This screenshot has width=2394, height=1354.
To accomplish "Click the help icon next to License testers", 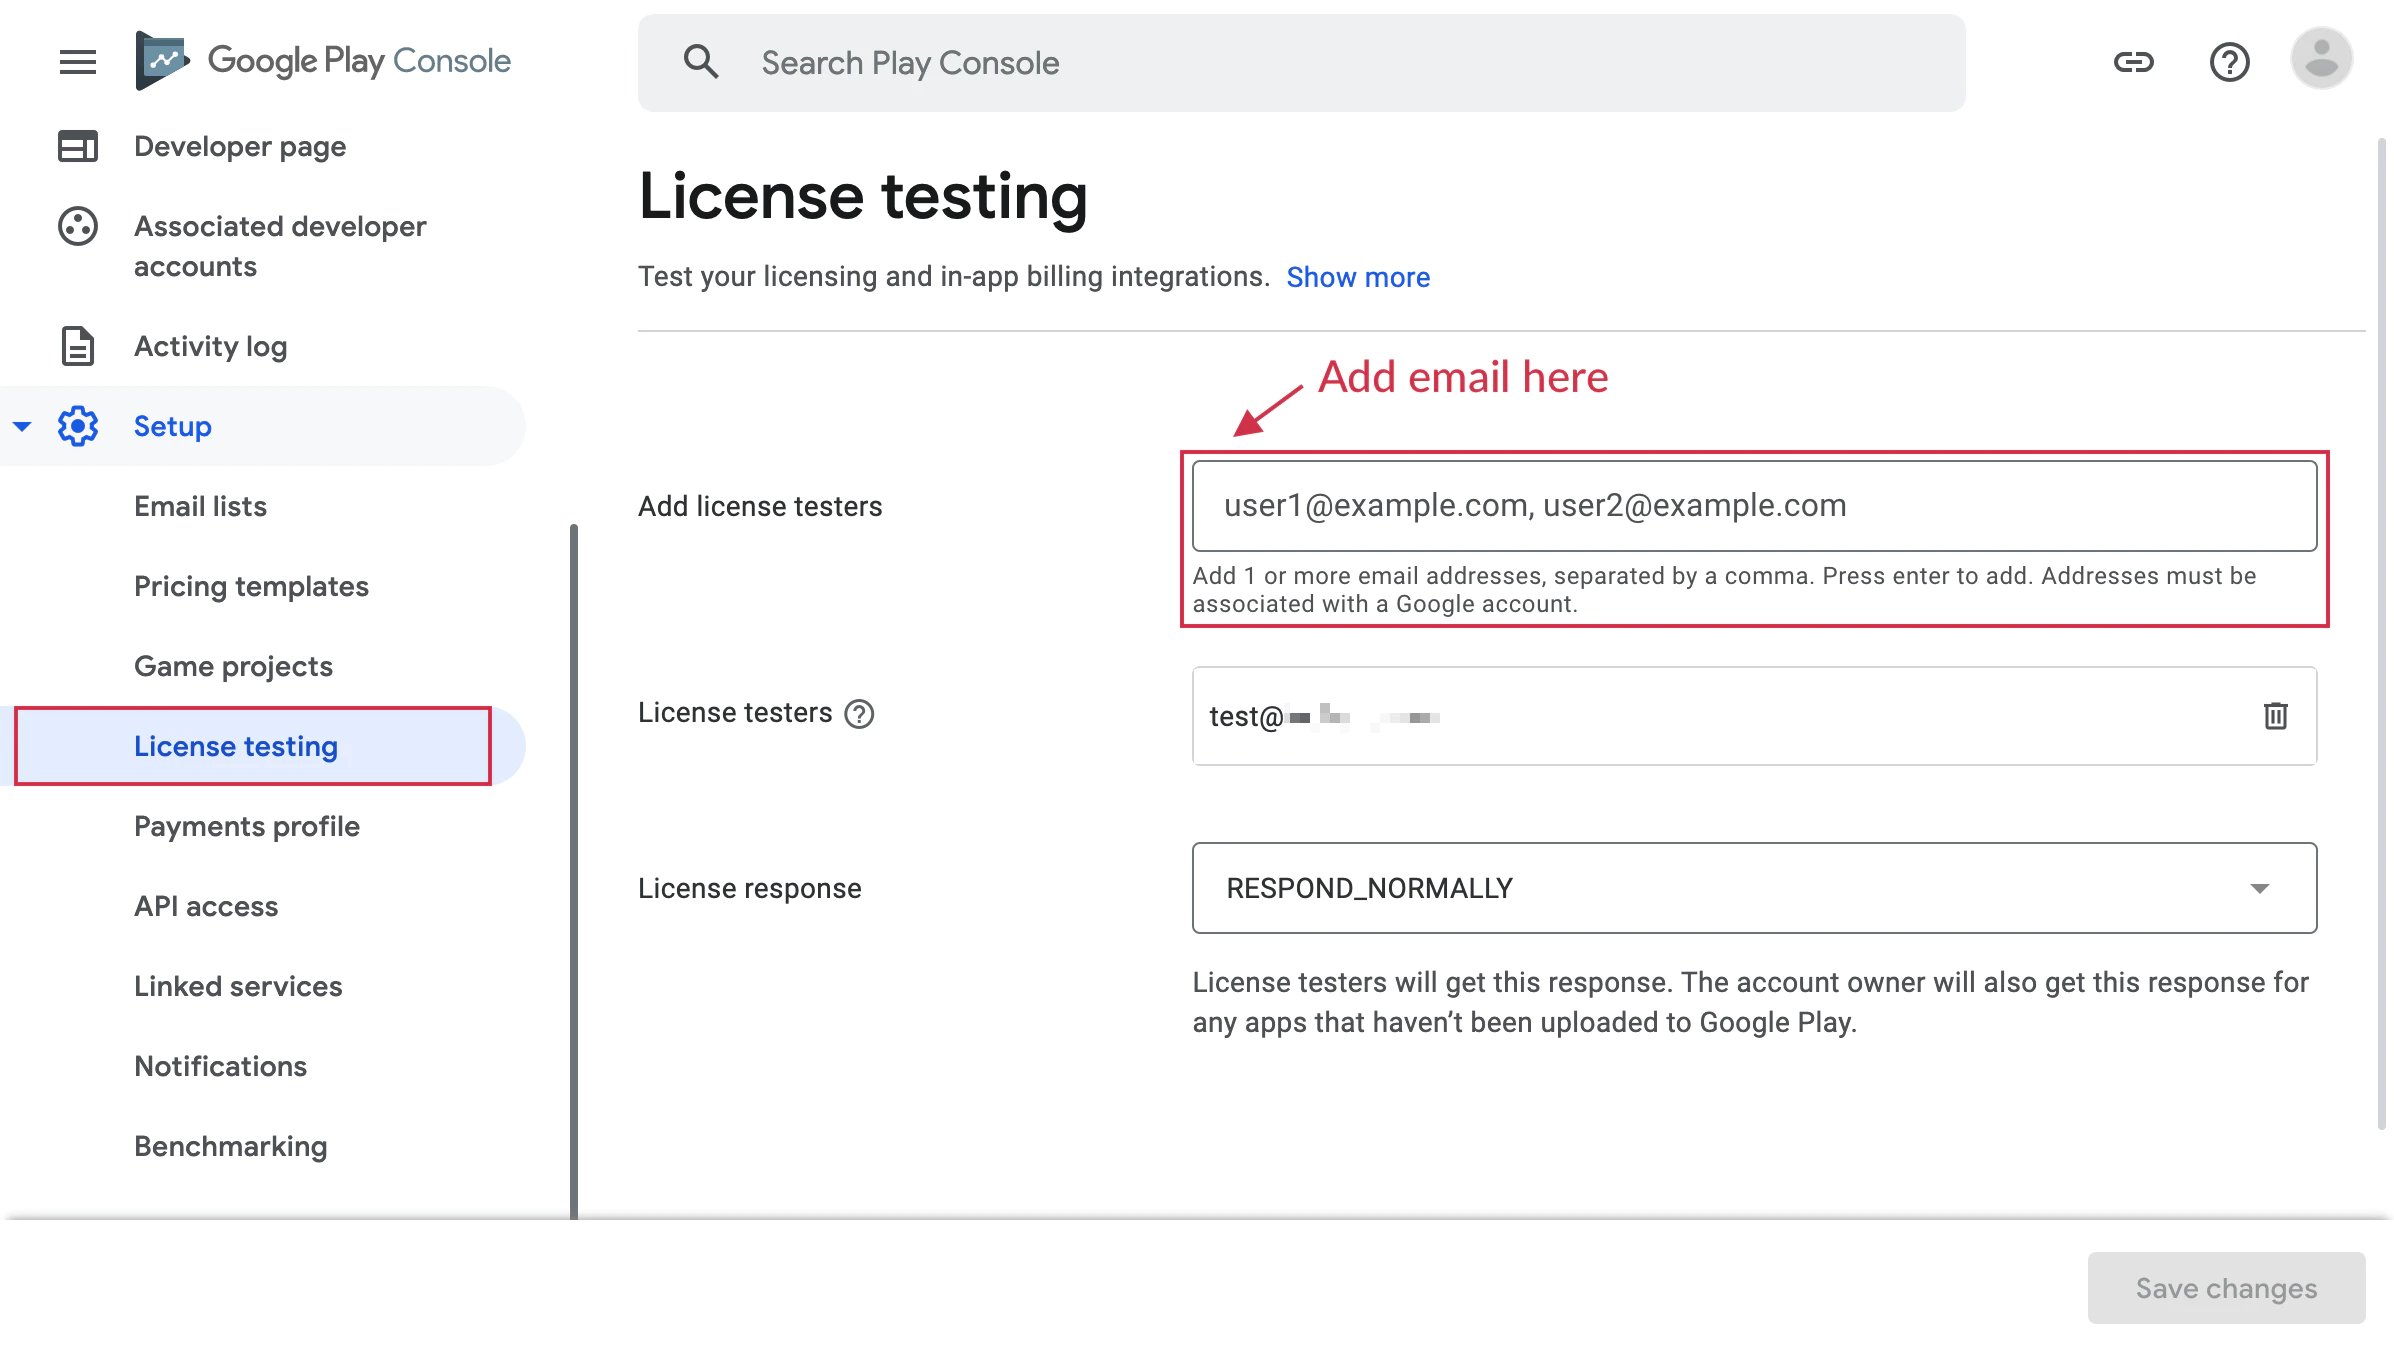I will [x=859, y=714].
